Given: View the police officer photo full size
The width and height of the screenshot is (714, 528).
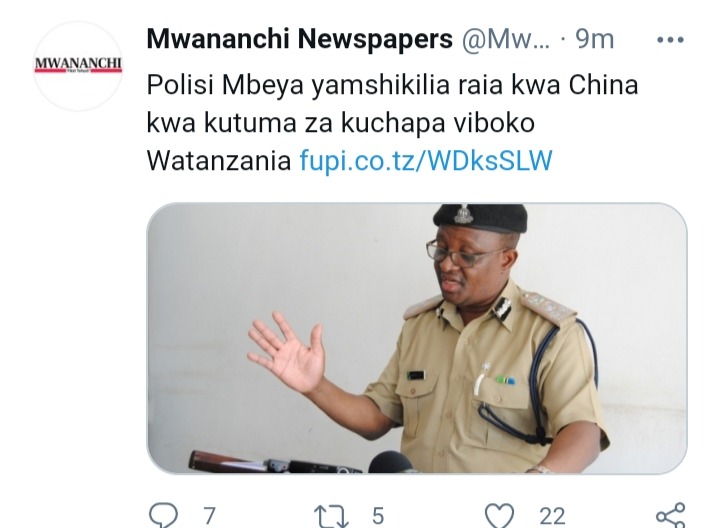Looking at the screenshot, I should pyautogui.click(x=417, y=338).
